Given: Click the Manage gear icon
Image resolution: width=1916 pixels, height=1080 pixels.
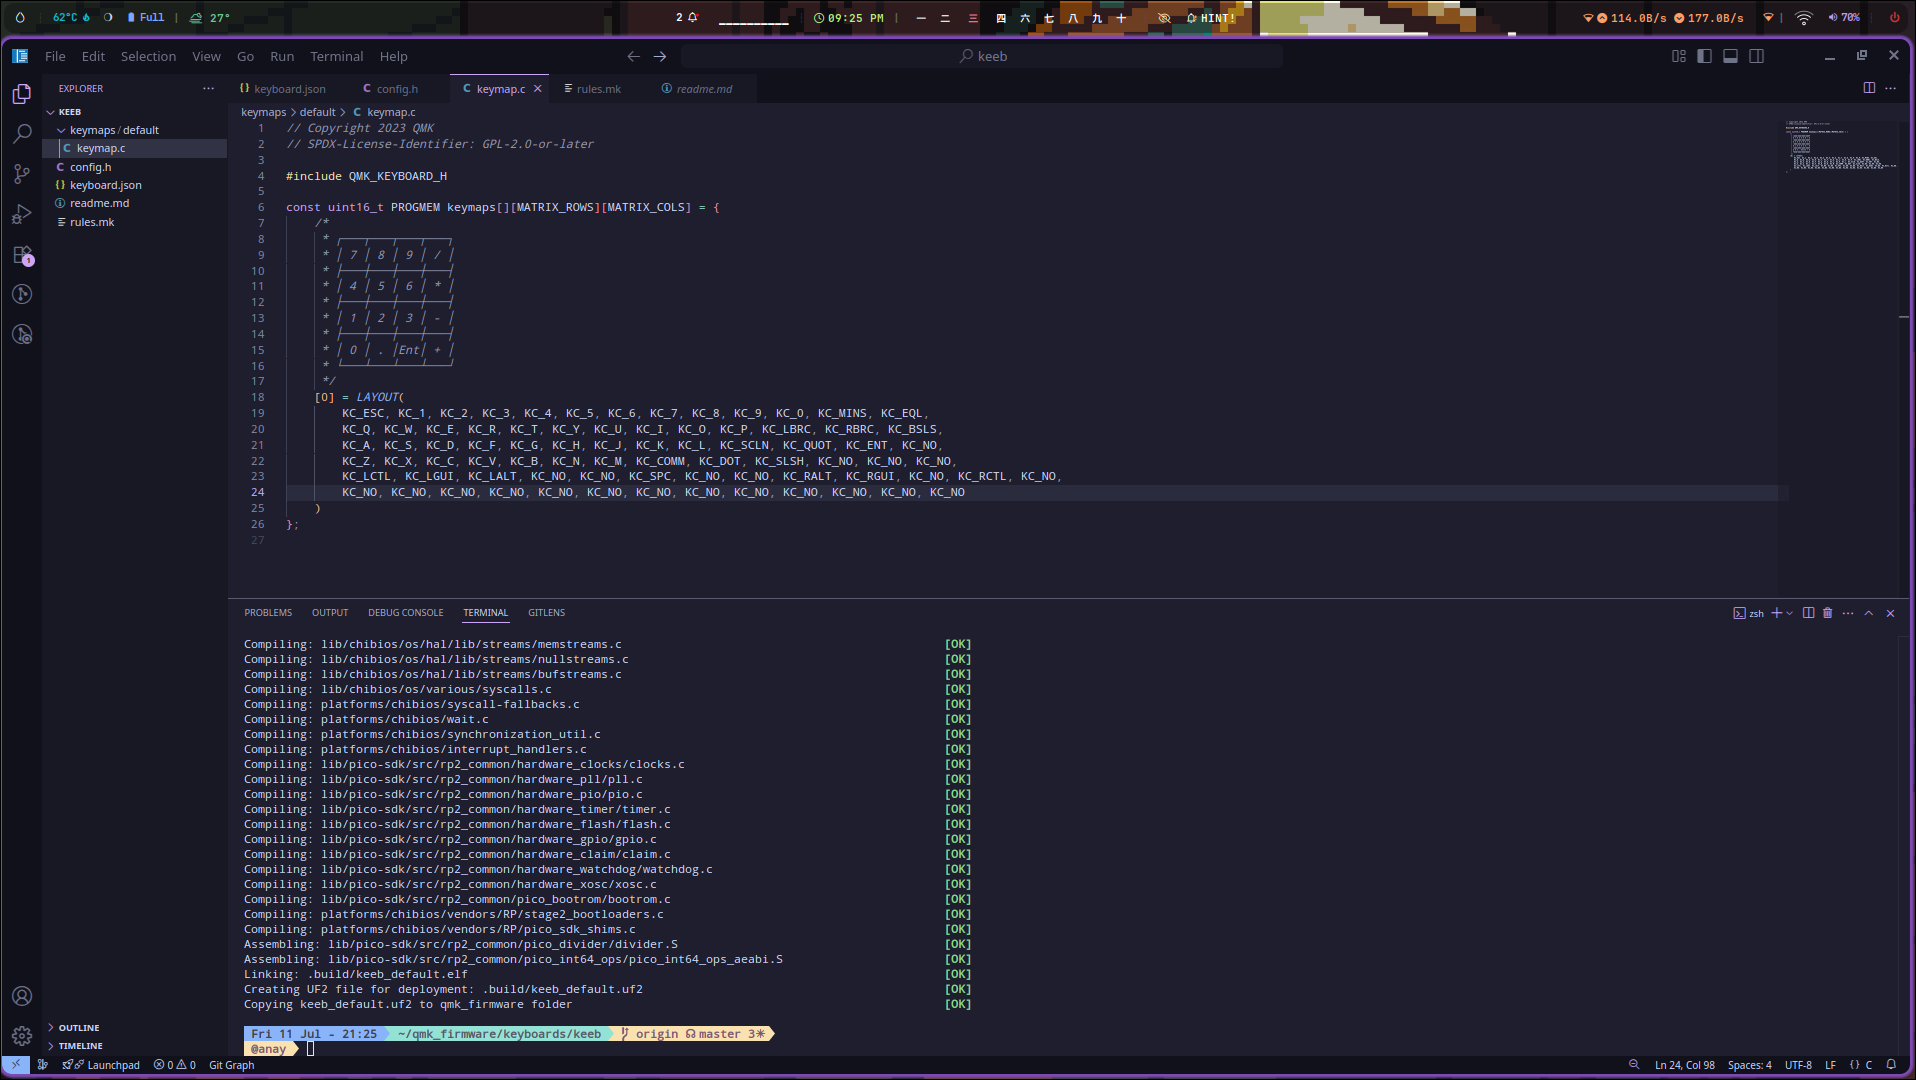Looking at the screenshot, I should coord(22,1036).
